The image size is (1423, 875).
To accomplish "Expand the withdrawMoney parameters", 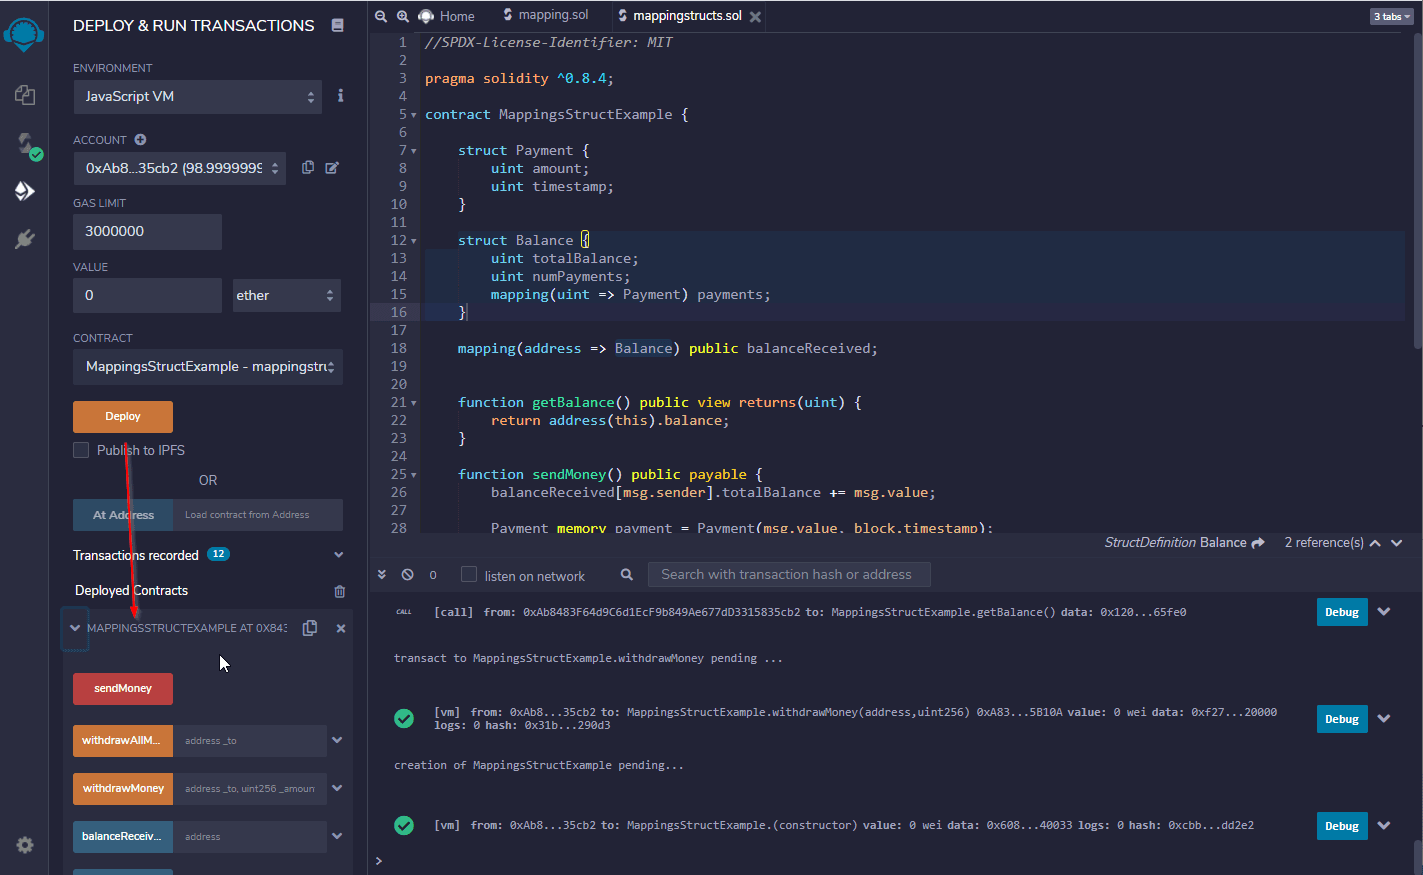I will coord(337,789).
